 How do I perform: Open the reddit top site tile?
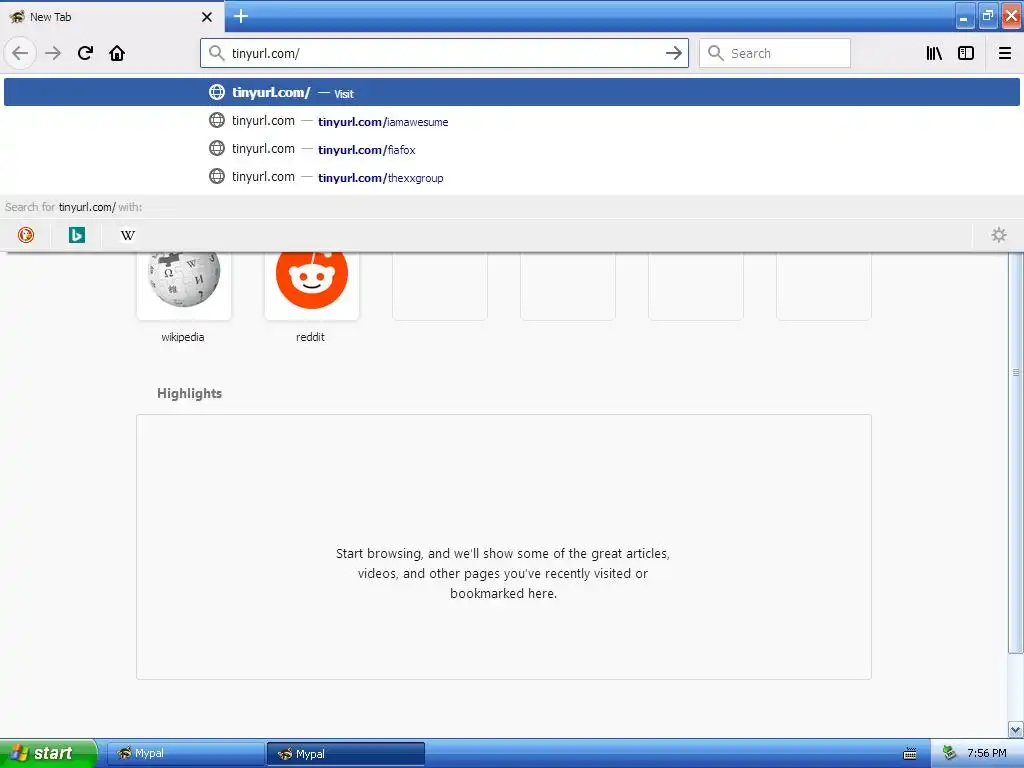pyautogui.click(x=312, y=286)
